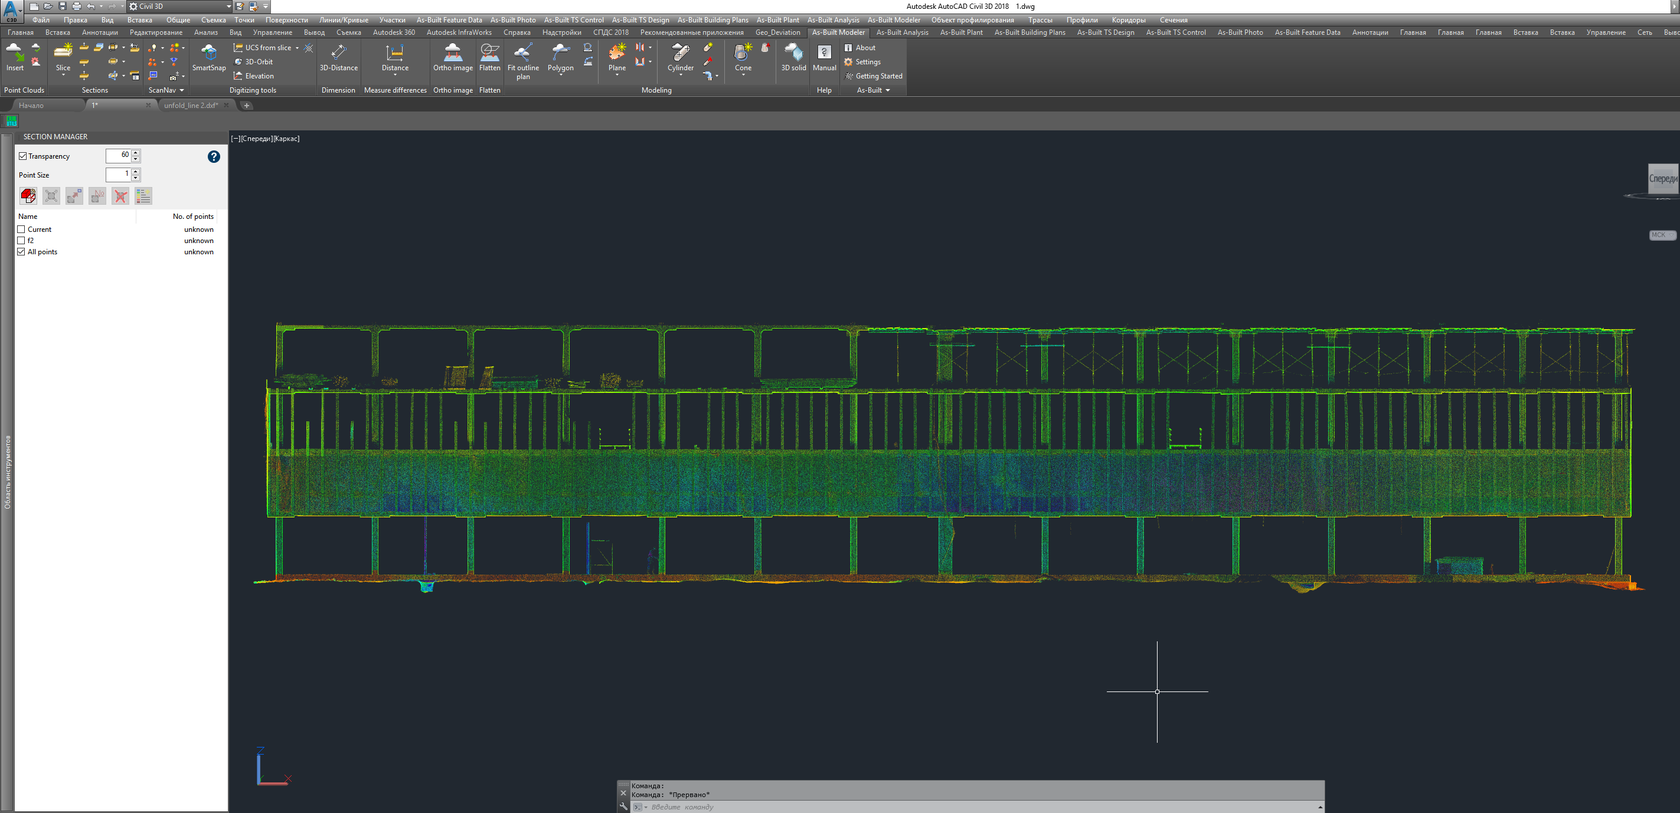Image resolution: width=1680 pixels, height=813 pixels.
Task: Decrease the Point Size value stepper
Action: click(136, 178)
